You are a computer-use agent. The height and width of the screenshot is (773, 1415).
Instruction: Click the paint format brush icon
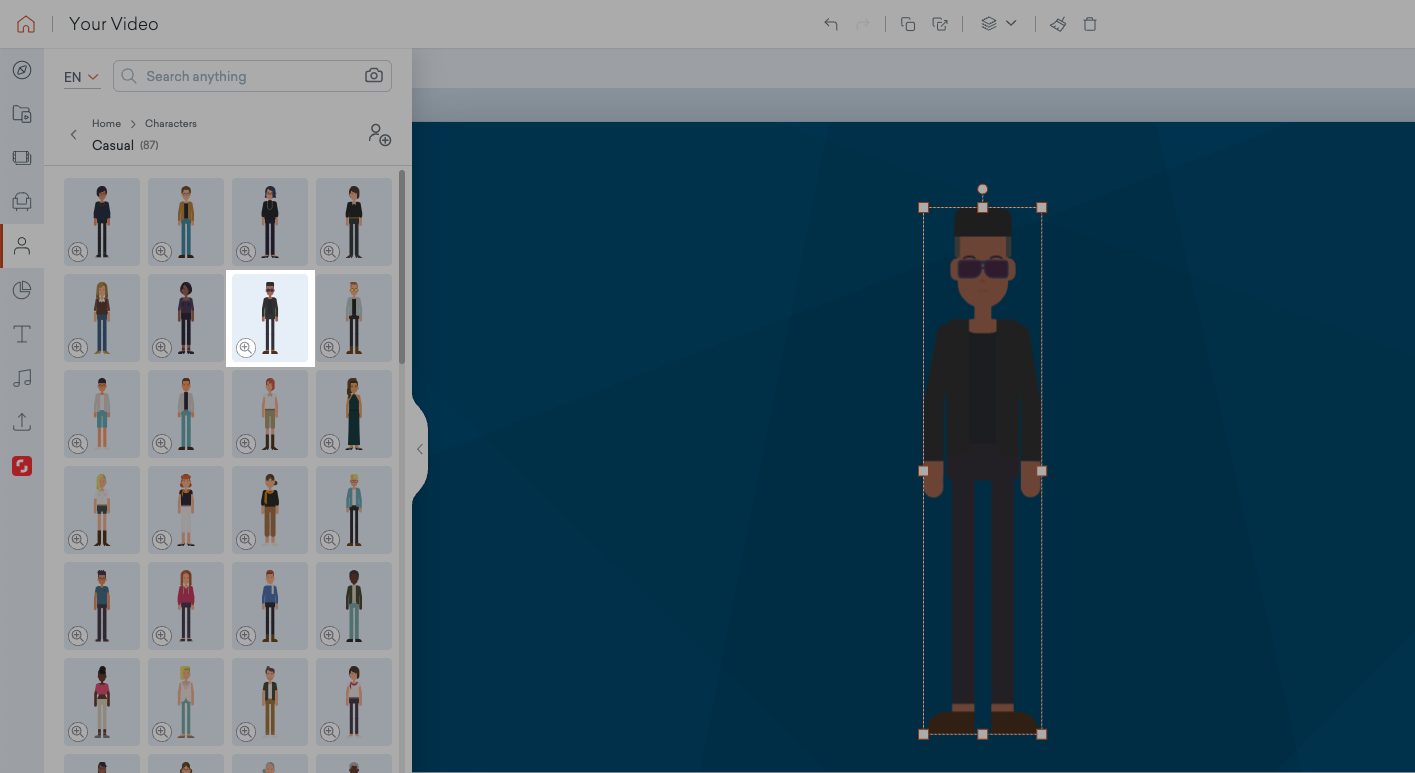coord(1058,24)
